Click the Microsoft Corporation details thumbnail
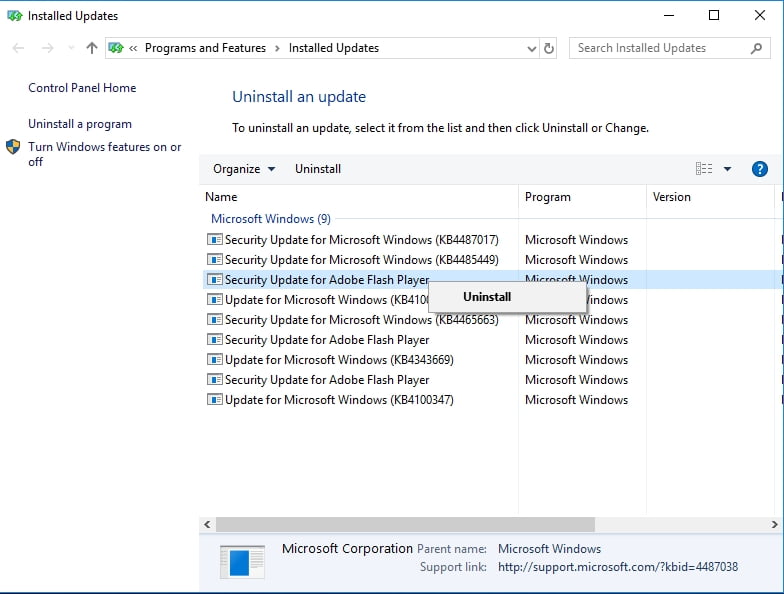 pos(242,560)
